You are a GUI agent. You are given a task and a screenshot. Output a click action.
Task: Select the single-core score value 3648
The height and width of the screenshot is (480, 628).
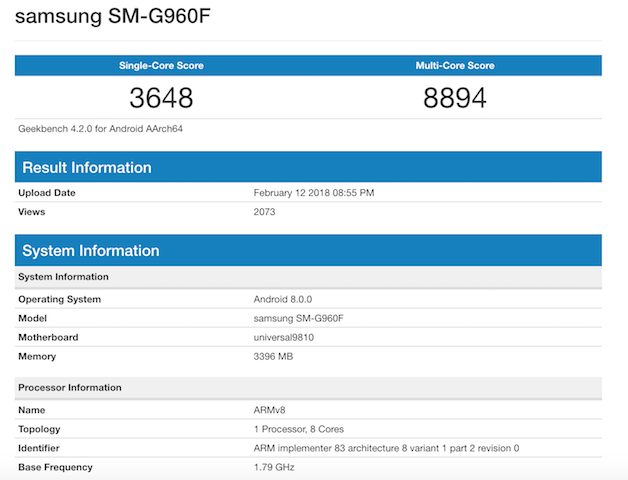click(161, 98)
